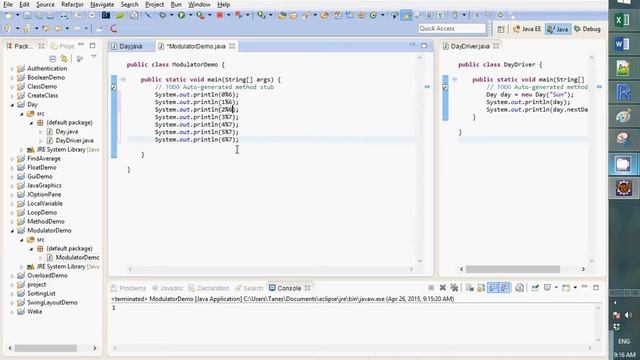Click the Clear Console icon

pos(470,288)
